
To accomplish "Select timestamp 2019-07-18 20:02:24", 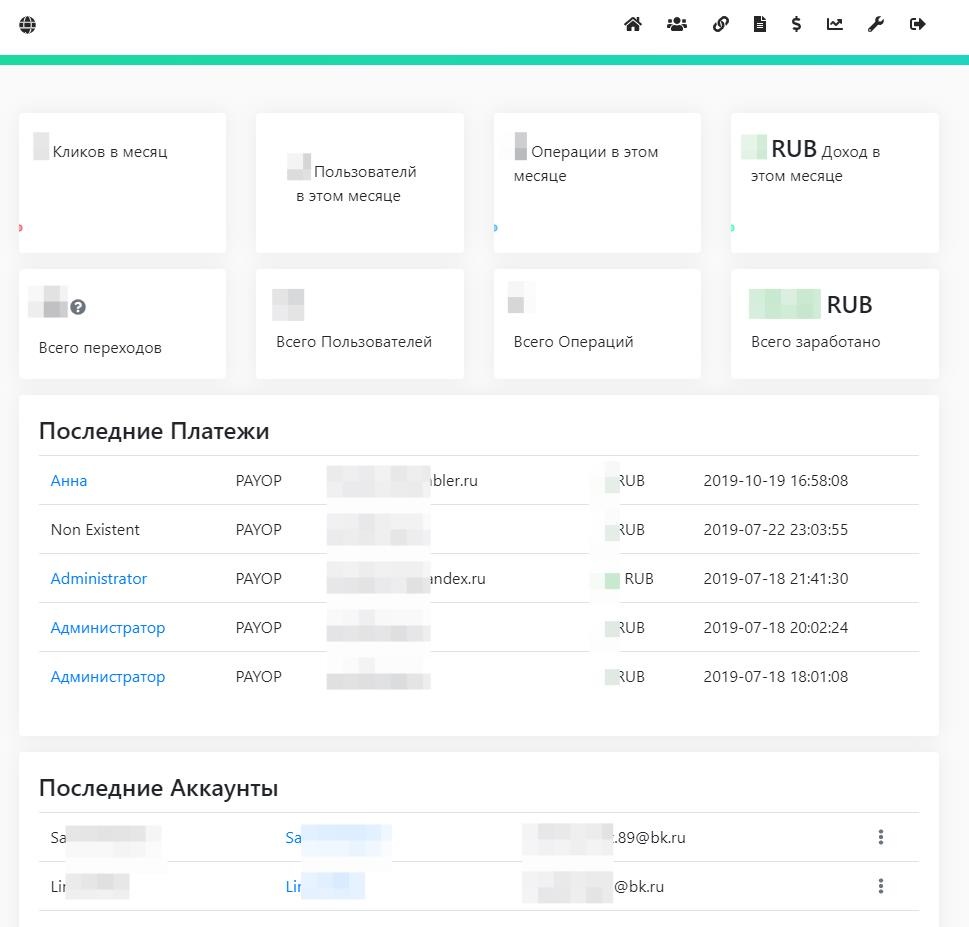I will tap(776, 628).
